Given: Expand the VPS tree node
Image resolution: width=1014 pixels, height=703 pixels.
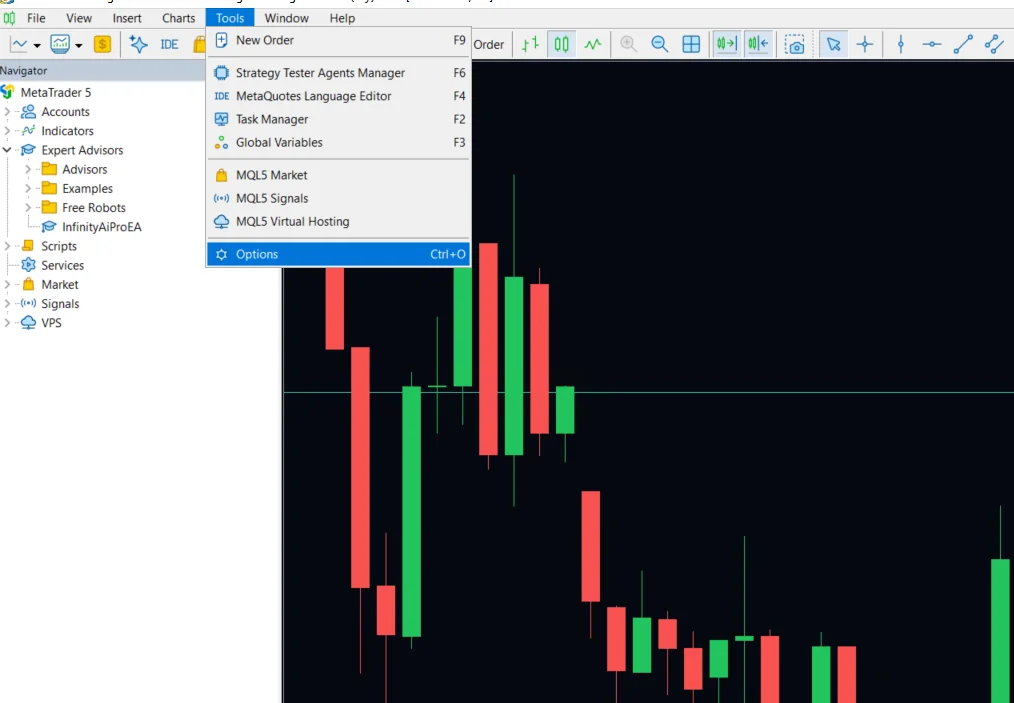Looking at the screenshot, I should (7, 323).
